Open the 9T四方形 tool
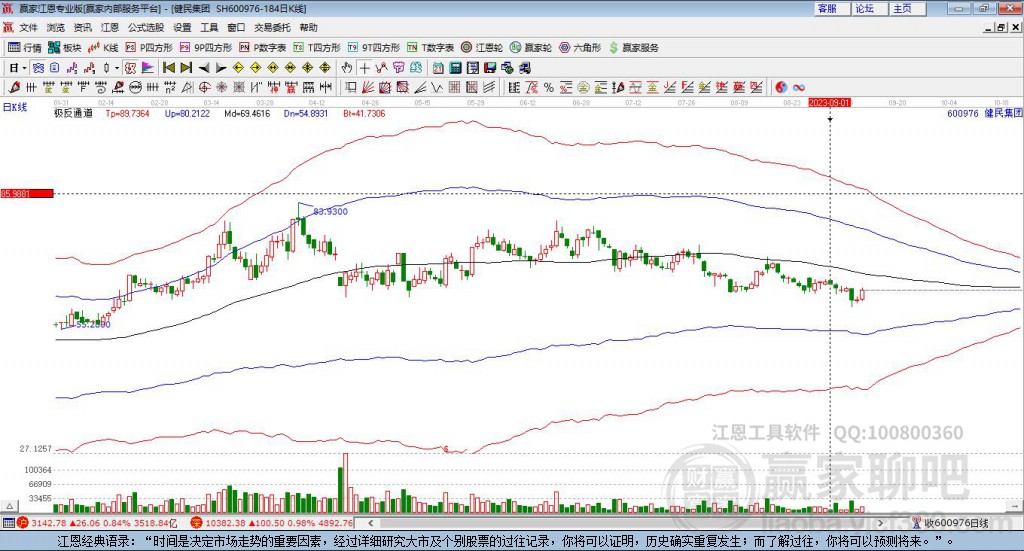Screen dimensions: 1024x551 point(374,48)
